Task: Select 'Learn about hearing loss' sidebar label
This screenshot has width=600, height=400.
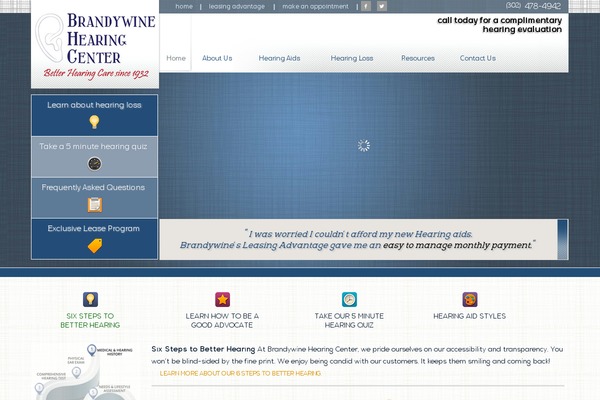Action: [94, 105]
